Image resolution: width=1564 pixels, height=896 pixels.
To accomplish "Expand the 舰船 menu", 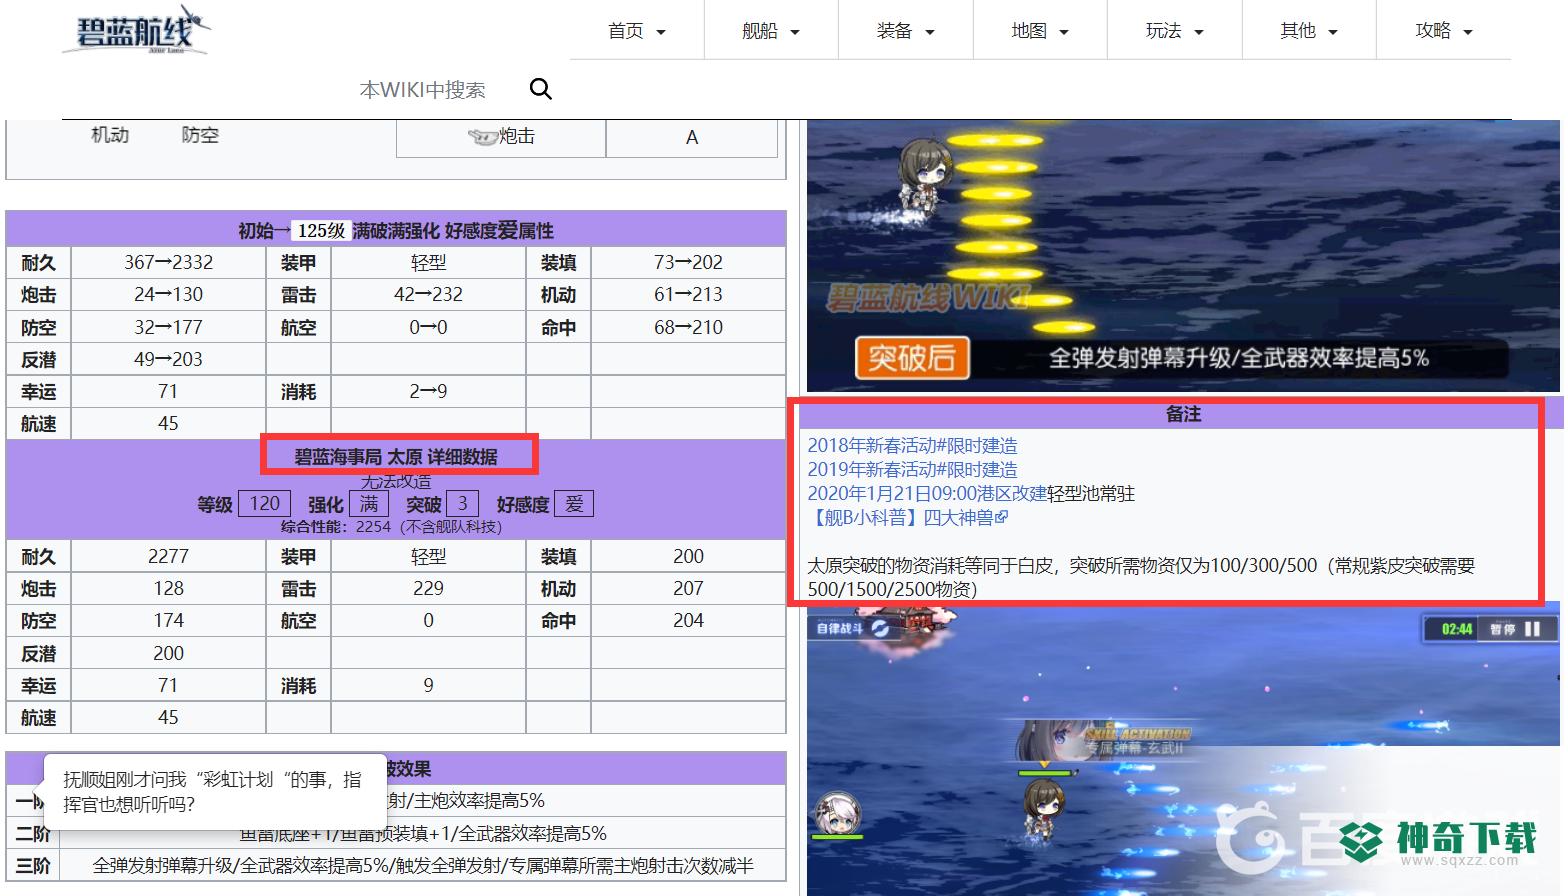I will [x=771, y=31].
